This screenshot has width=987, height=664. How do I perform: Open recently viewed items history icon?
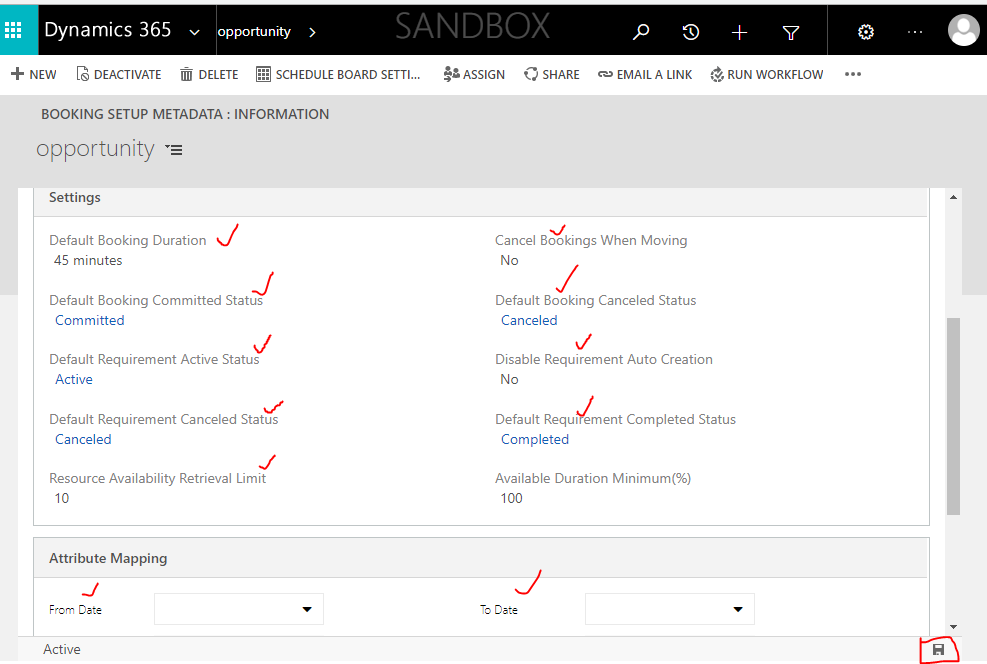point(691,32)
